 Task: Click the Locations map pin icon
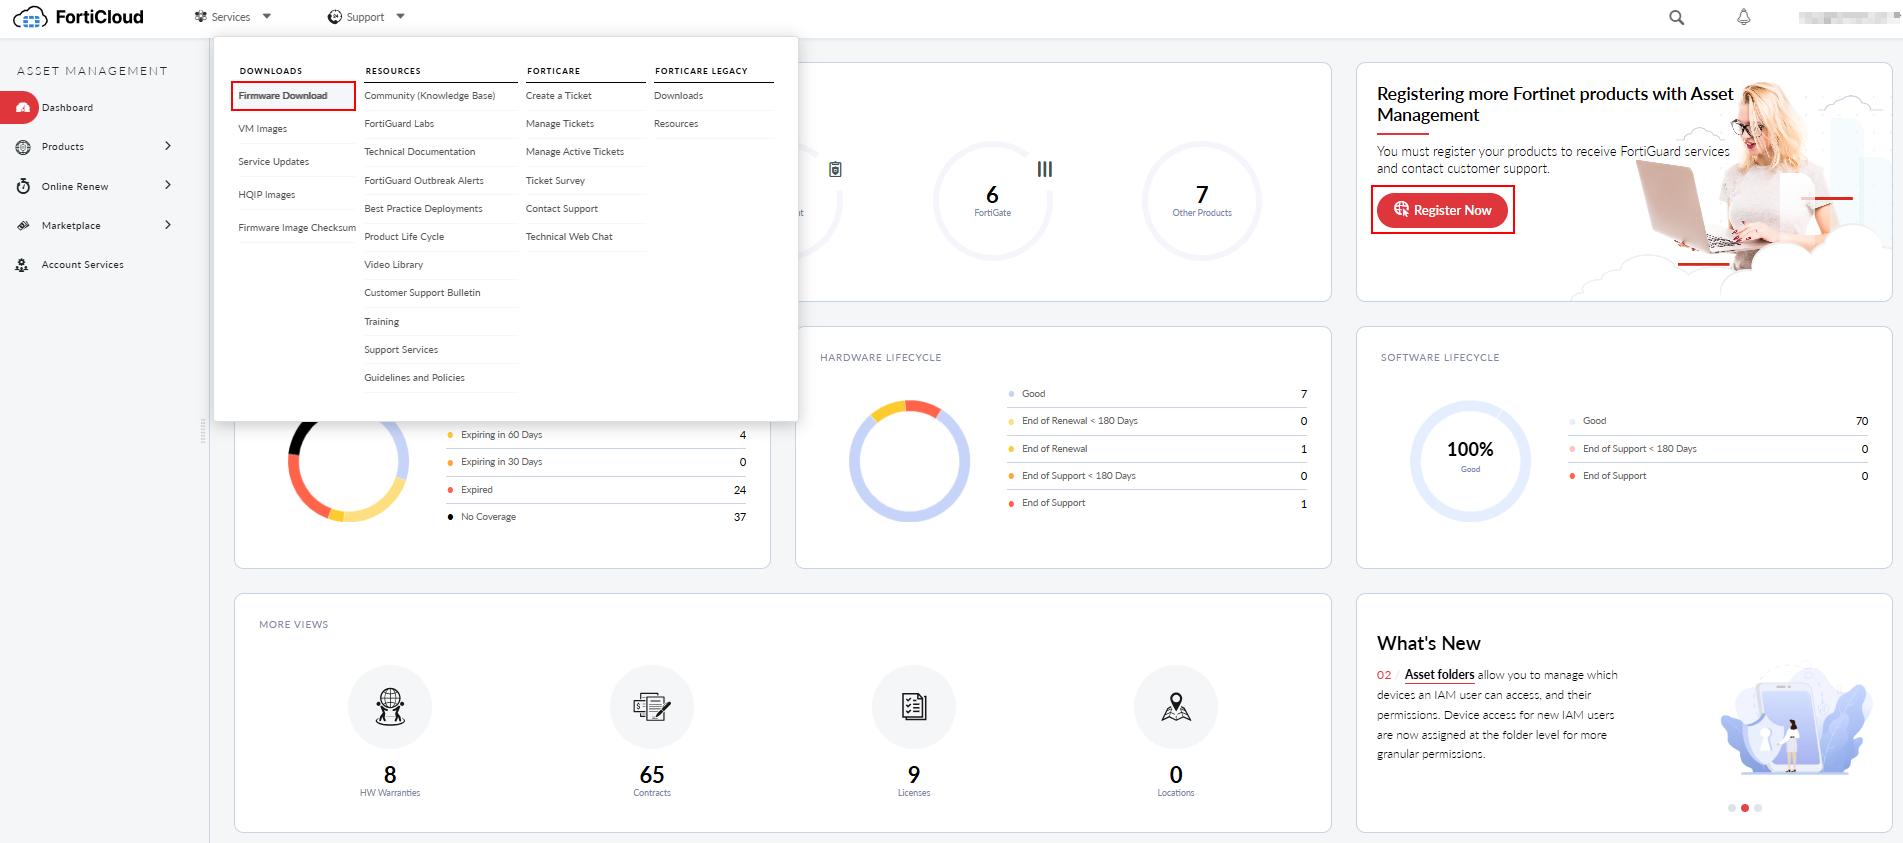click(1176, 706)
